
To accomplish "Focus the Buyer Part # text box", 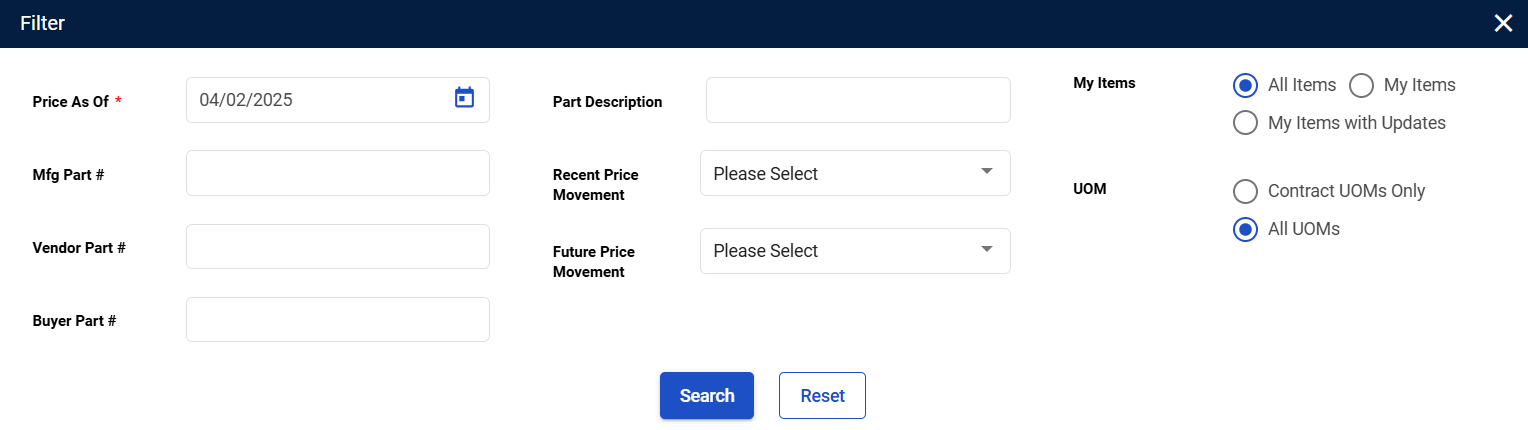I will click(338, 320).
